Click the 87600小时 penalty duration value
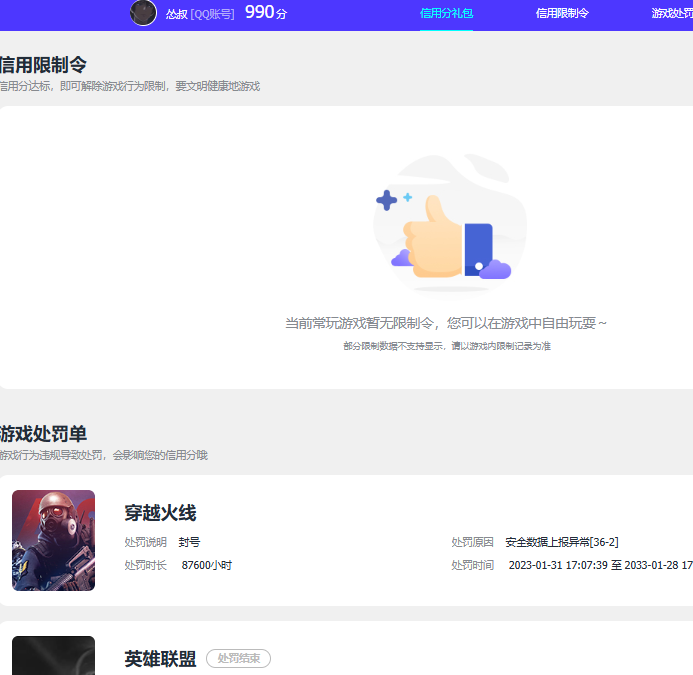693x675 pixels. (x=207, y=565)
